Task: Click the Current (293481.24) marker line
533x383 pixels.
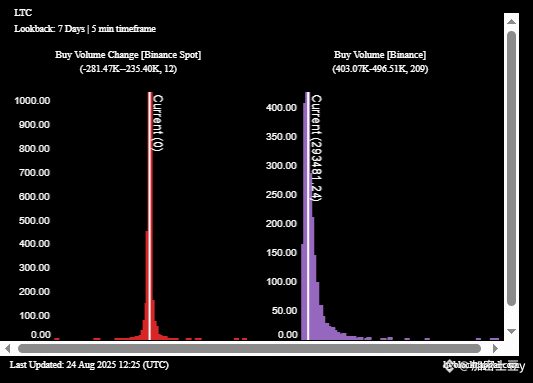Action: [x=308, y=215]
